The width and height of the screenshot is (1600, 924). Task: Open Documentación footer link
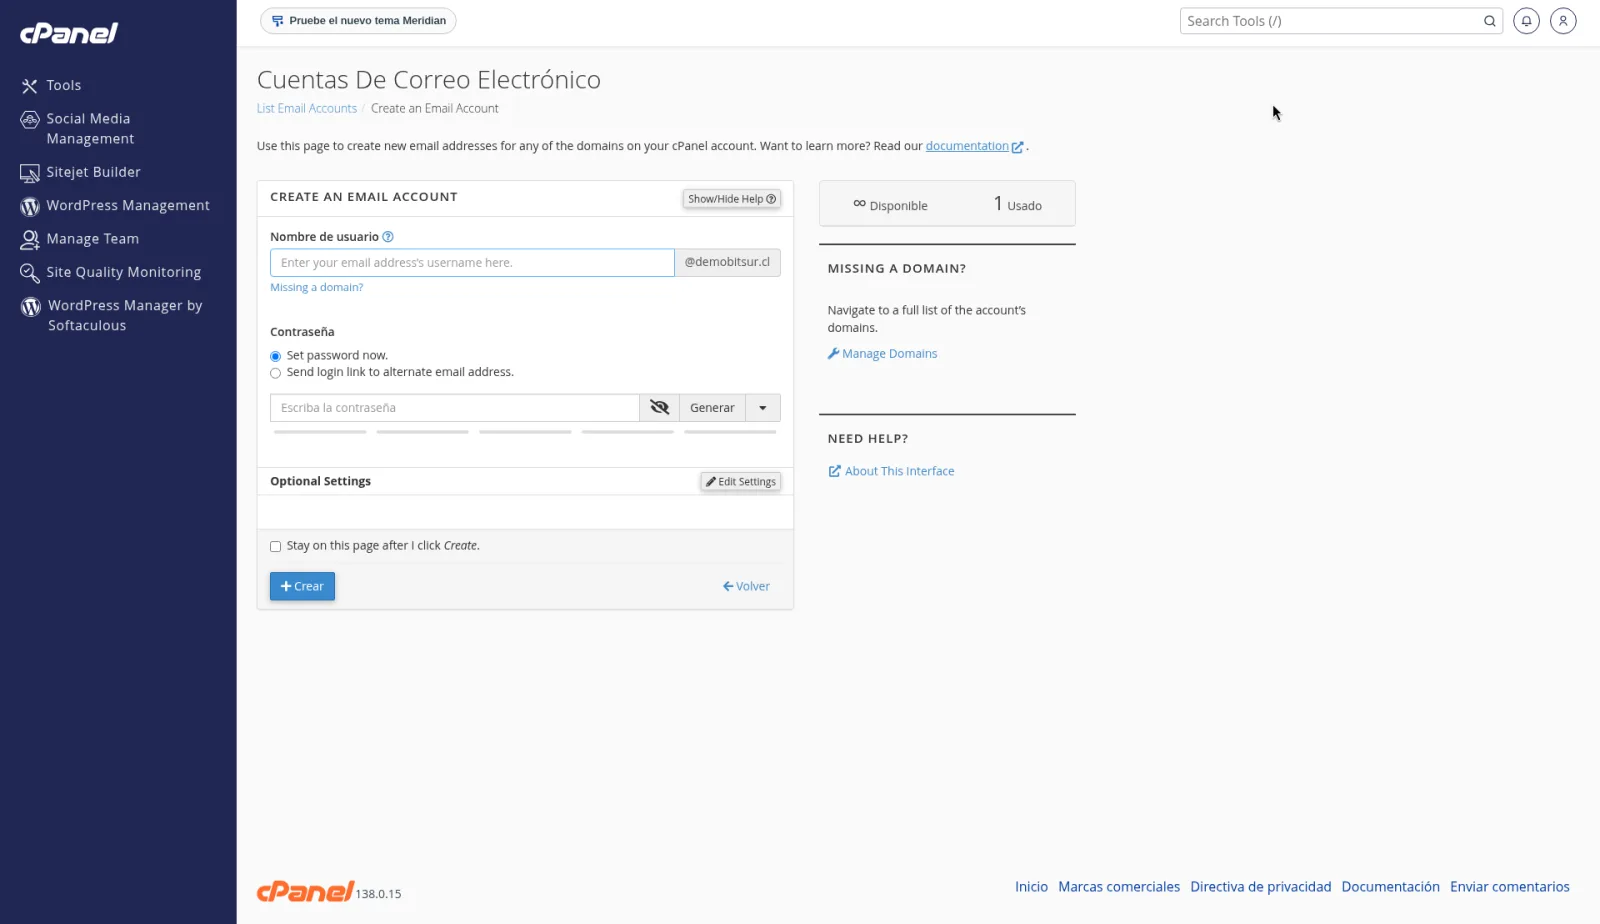pos(1390,887)
